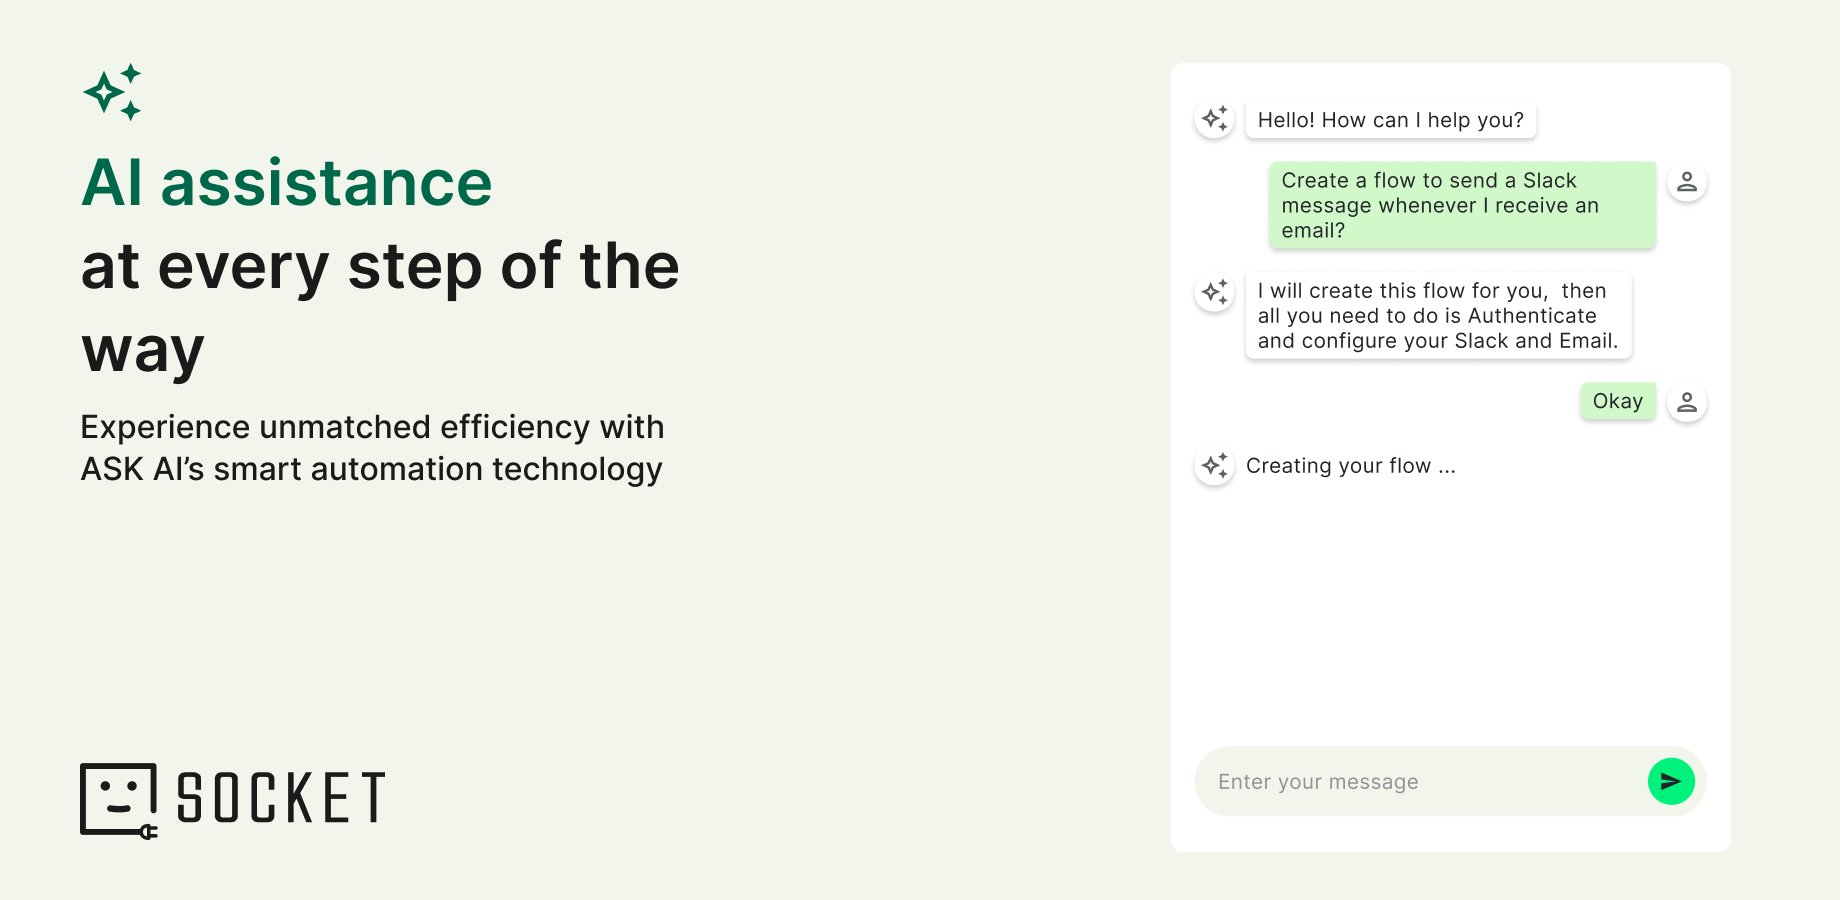Image resolution: width=1840 pixels, height=900 pixels.
Task: Click the AI avatar beside Creating your flow
Action: click(1214, 466)
